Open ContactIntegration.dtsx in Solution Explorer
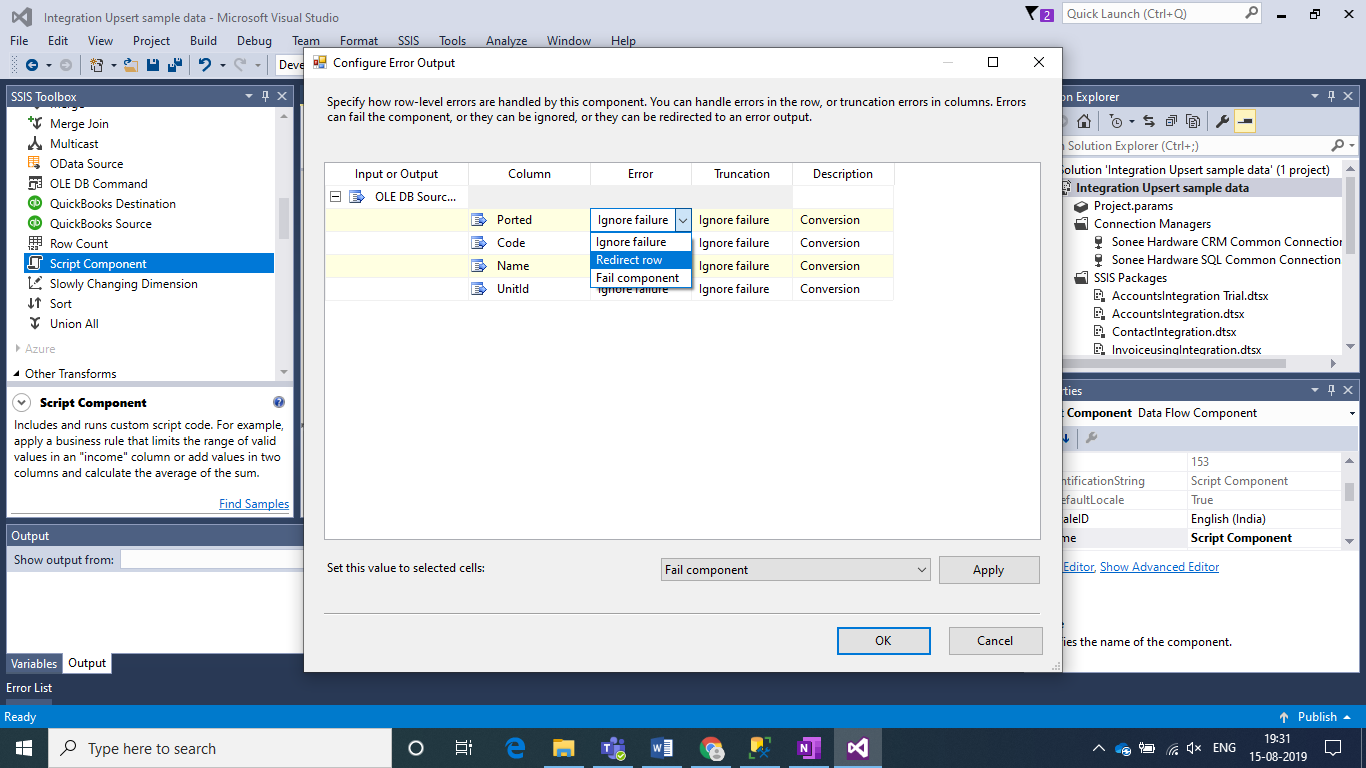Viewport: 1366px width, 768px height. [1174, 332]
